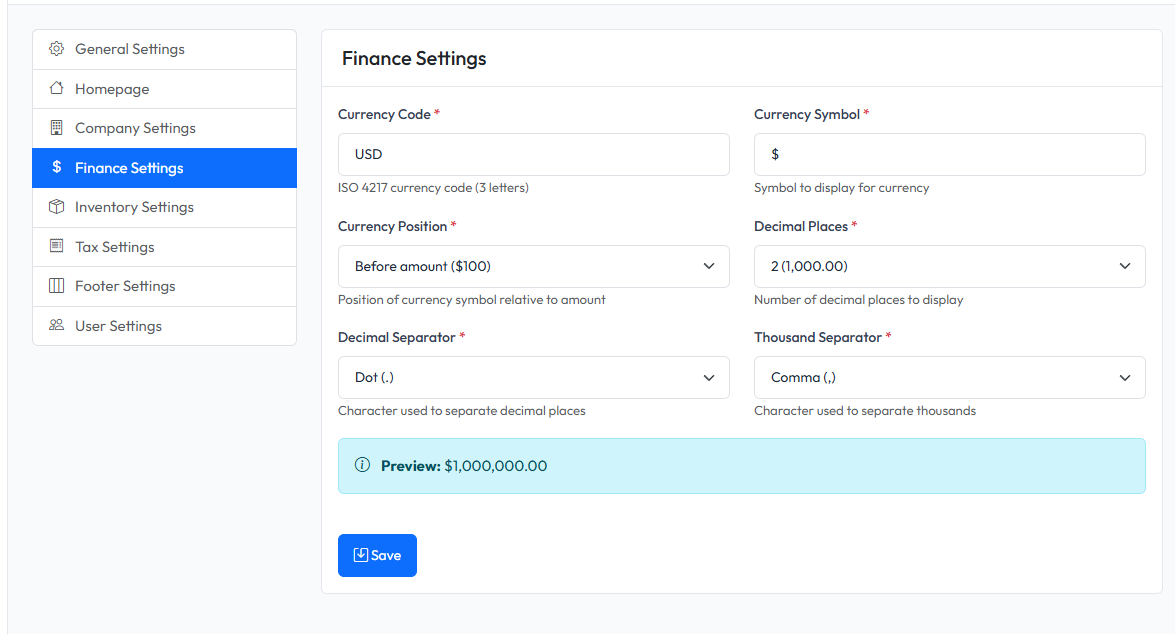Click the info icon in the preview banner

(361, 465)
